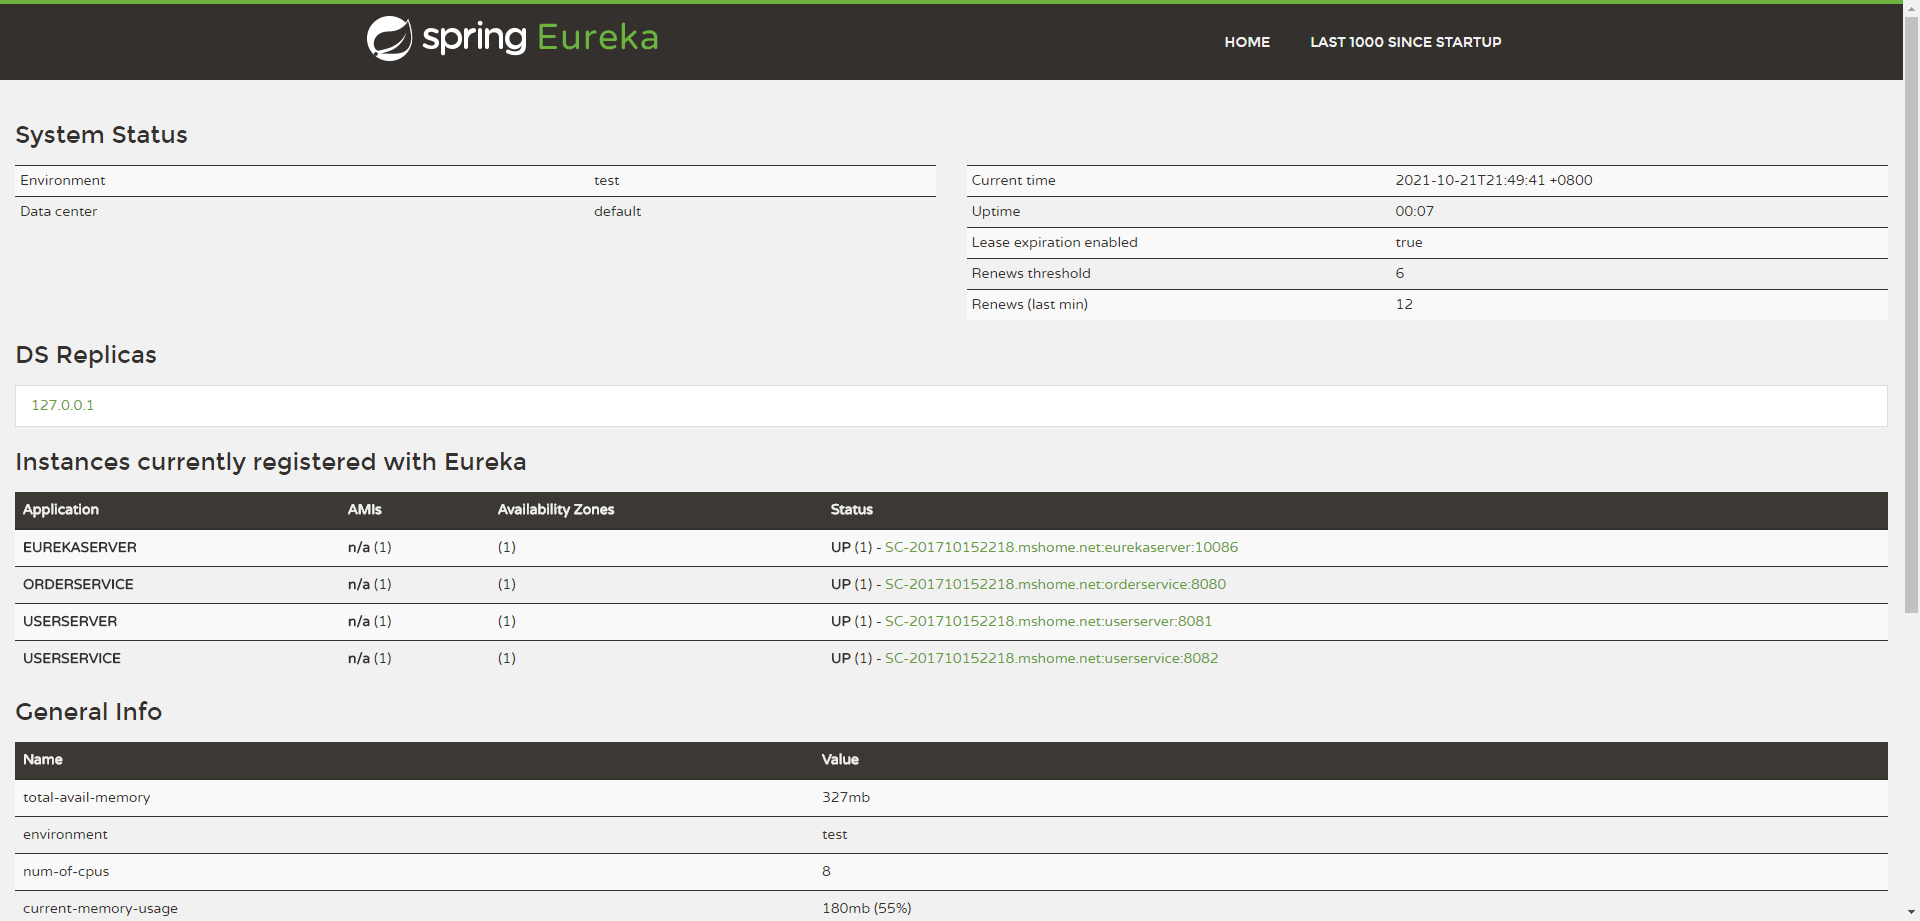The image size is (1920, 921).
Task: Select the current-memory-usage row name
Action: 100,908
